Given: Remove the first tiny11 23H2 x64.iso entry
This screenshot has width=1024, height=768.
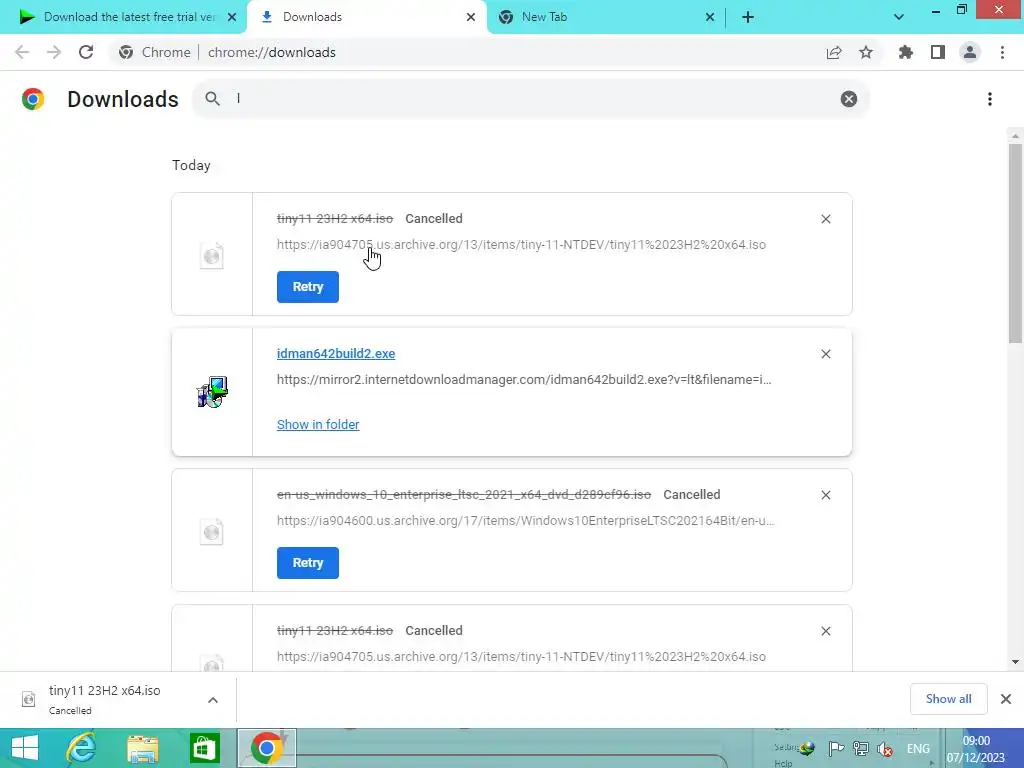Looking at the screenshot, I should 826,219.
